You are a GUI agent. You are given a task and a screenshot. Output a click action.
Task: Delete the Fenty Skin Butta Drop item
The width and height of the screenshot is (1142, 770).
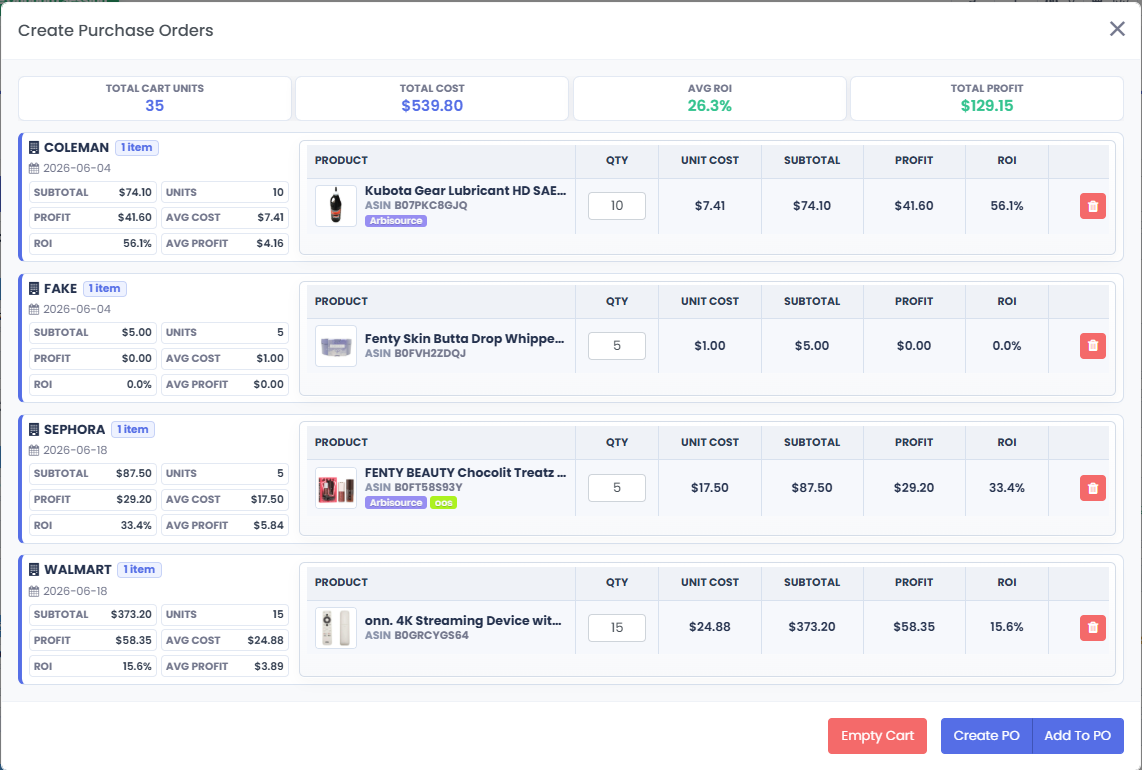1092,346
